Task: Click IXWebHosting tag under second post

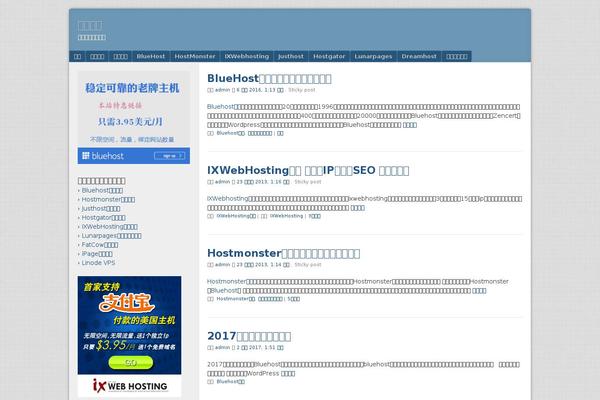Action: pyautogui.click(x=286, y=216)
